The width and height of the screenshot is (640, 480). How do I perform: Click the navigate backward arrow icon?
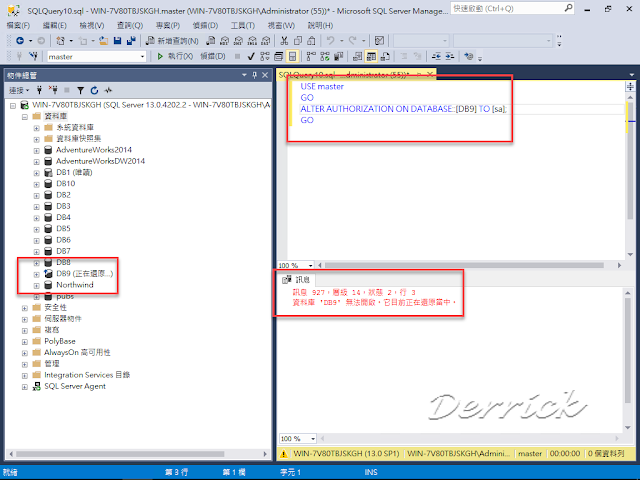pyautogui.click(x=20, y=41)
